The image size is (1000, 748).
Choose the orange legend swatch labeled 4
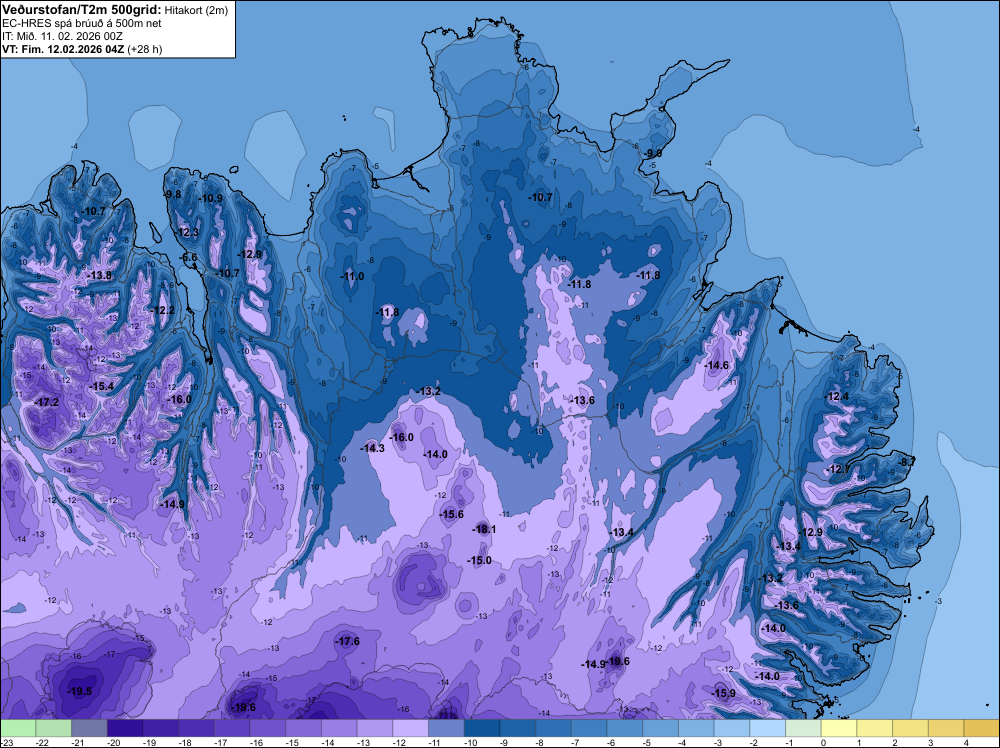click(982, 728)
